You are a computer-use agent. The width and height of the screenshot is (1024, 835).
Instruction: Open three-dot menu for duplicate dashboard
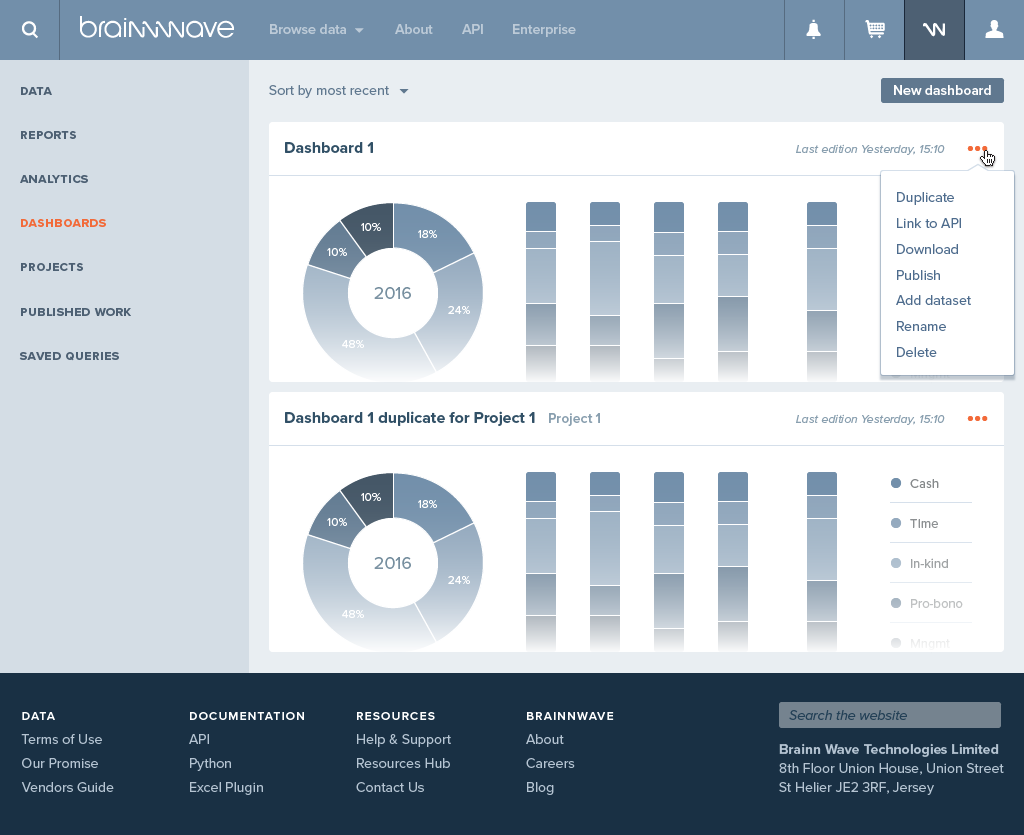pyautogui.click(x=977, y=419)
